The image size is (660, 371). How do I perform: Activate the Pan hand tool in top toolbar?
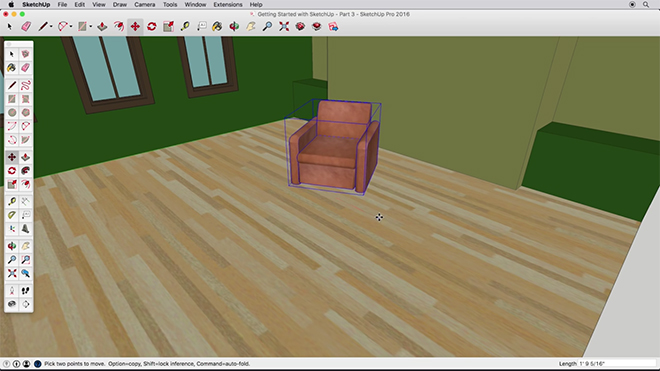pos(250,27)
